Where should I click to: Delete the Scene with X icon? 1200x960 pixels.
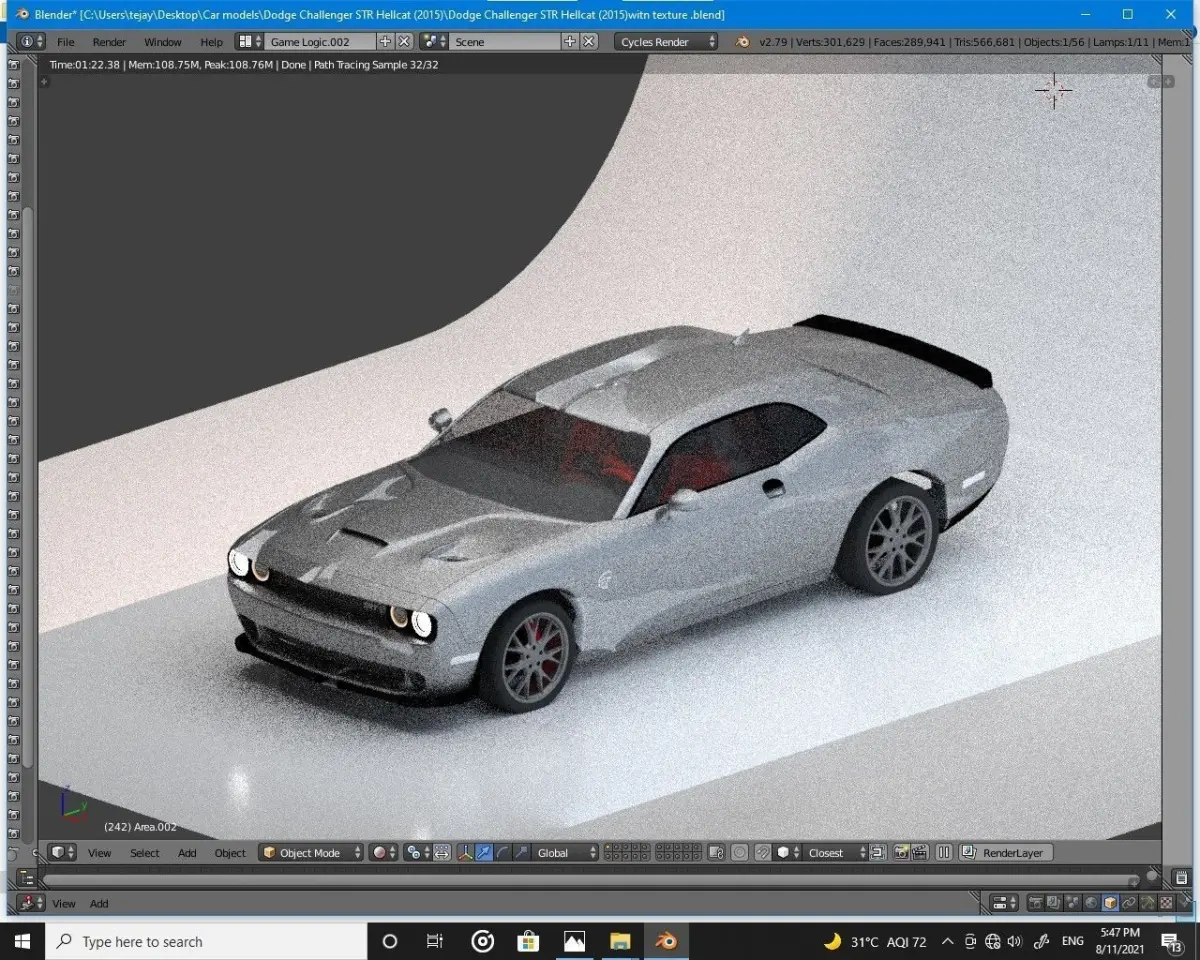click(x=589, y=41)
